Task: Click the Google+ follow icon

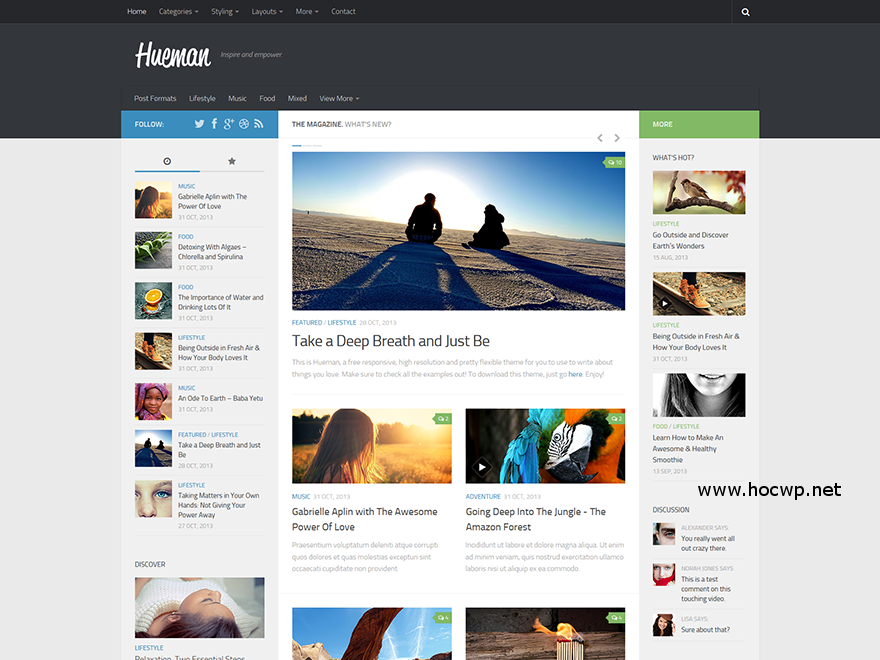Action: (229, 124)
